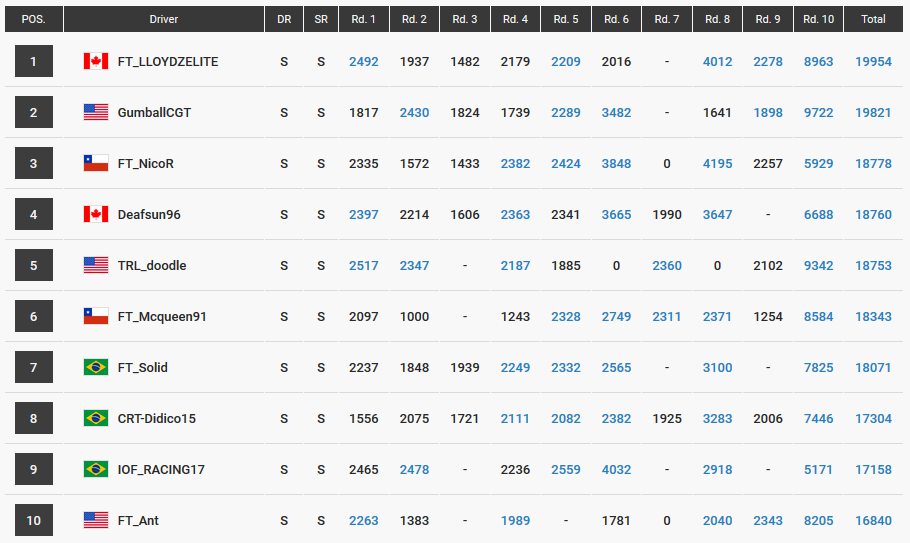Image resolution: width=910 pixels, height=543 pixels.
Task: Click the Chilean flag next to FT_Mcqueen91
Action: 96,316
